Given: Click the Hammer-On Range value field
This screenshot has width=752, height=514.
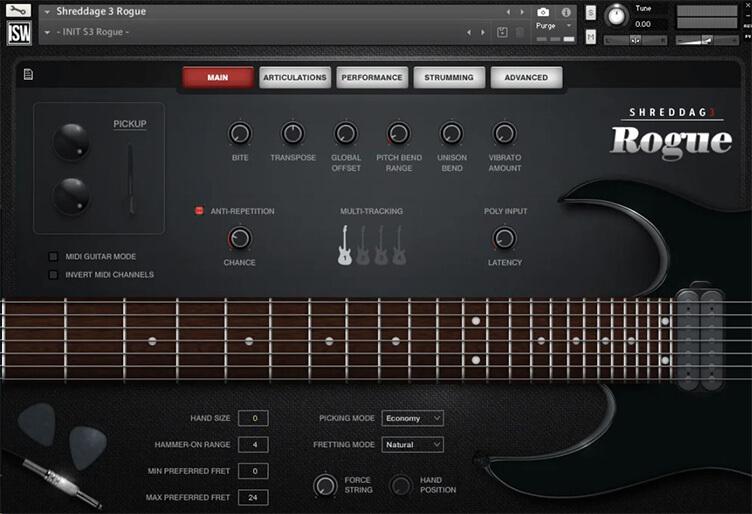Looking at the screenshot, I should click(x=253, y=444).
